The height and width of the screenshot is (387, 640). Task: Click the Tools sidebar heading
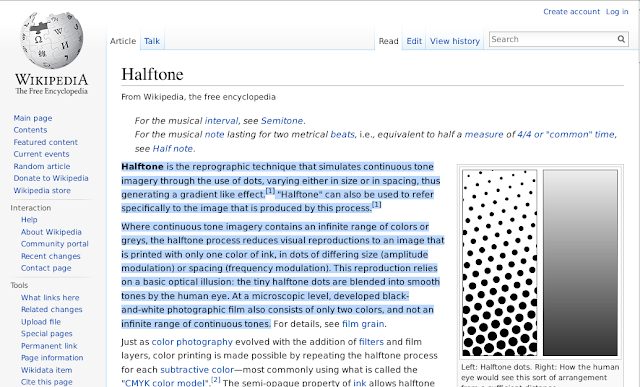(x=19, y=285)
